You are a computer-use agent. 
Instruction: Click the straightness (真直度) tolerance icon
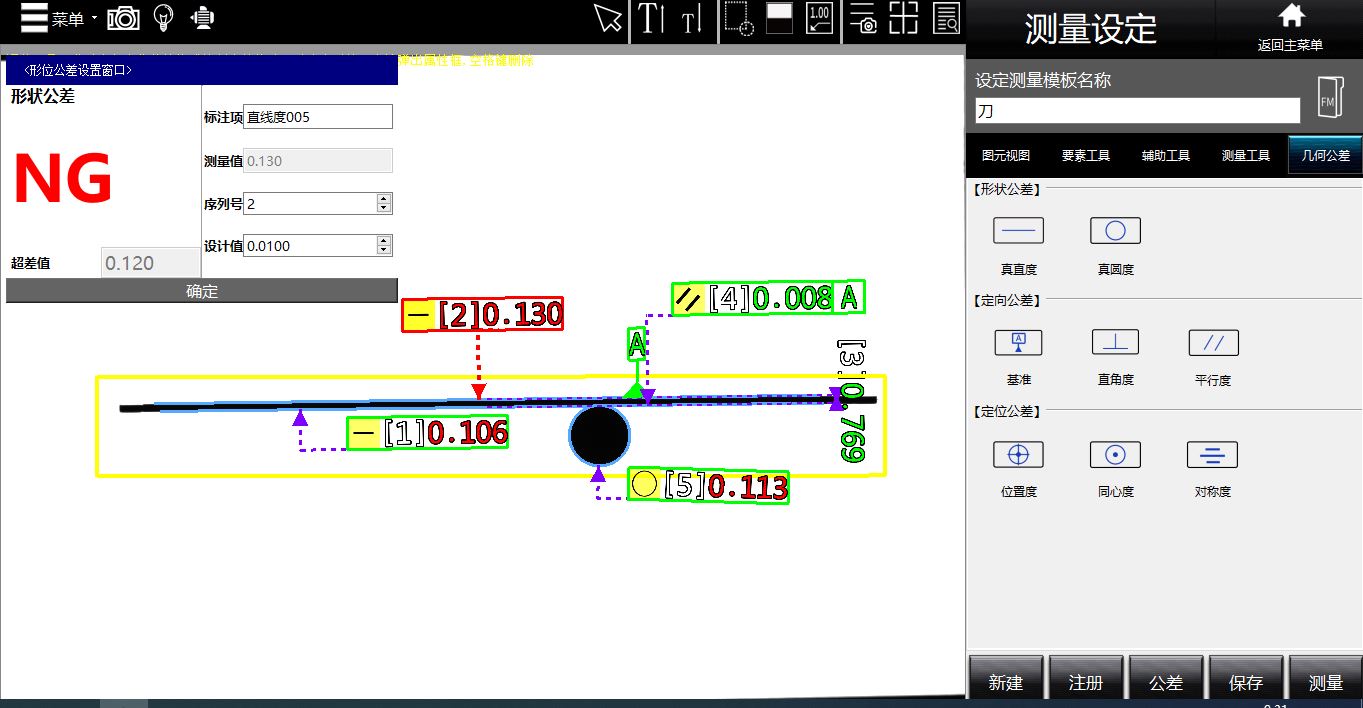coord(1018,231)
